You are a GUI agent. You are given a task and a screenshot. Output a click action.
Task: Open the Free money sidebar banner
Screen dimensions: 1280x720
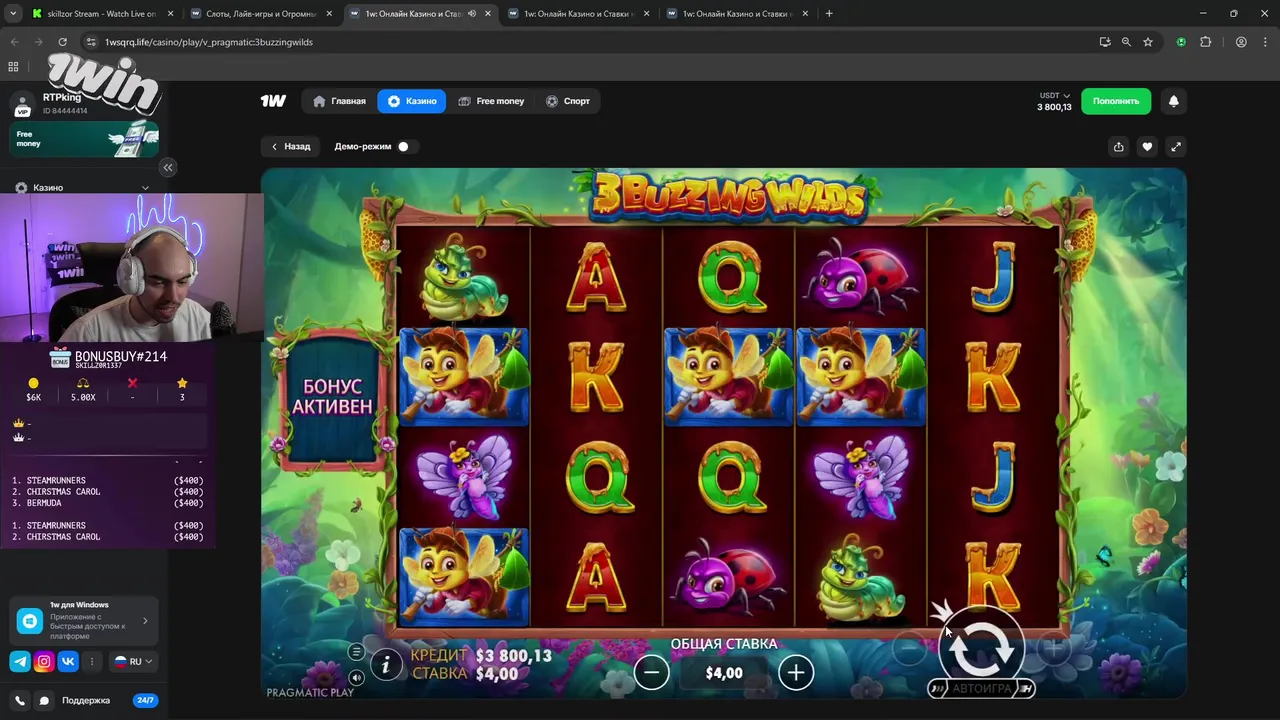point(84,139)
